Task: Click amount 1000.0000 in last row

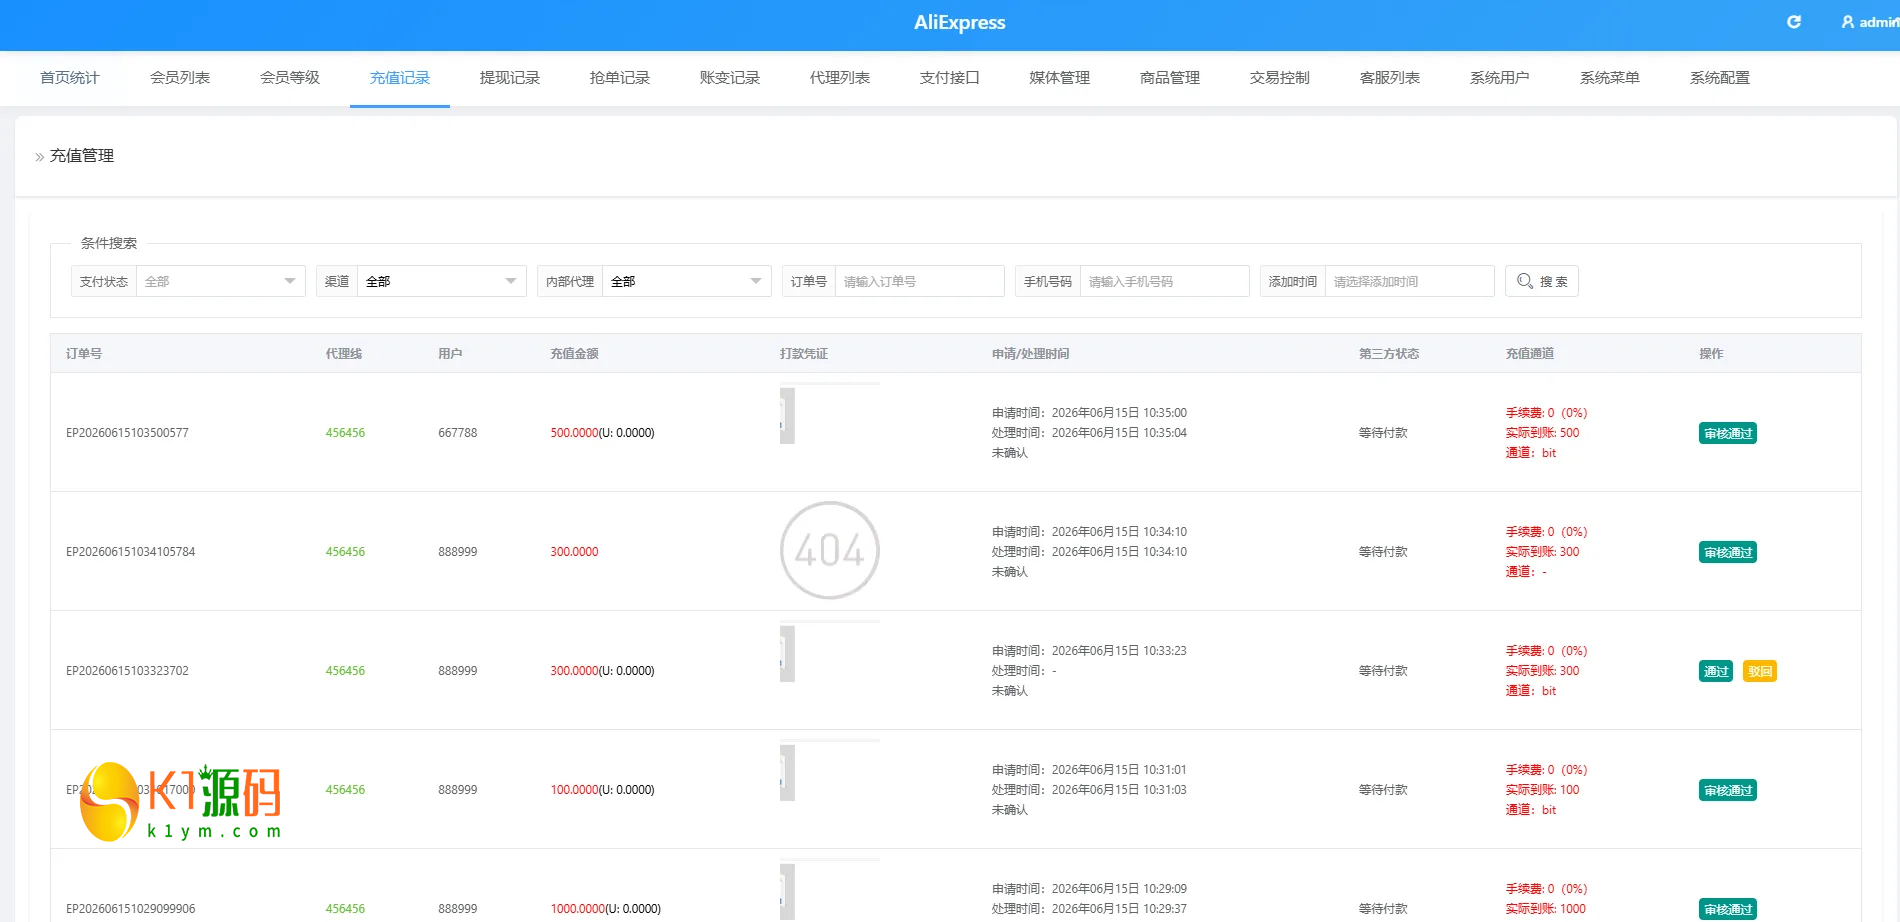Action: pyautogui.click(x=578, y=909)
